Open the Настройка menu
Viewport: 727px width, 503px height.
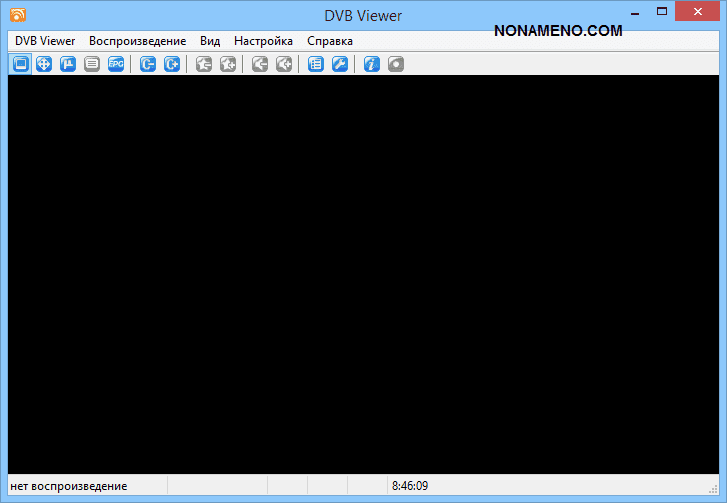click(x=263, y=41)
